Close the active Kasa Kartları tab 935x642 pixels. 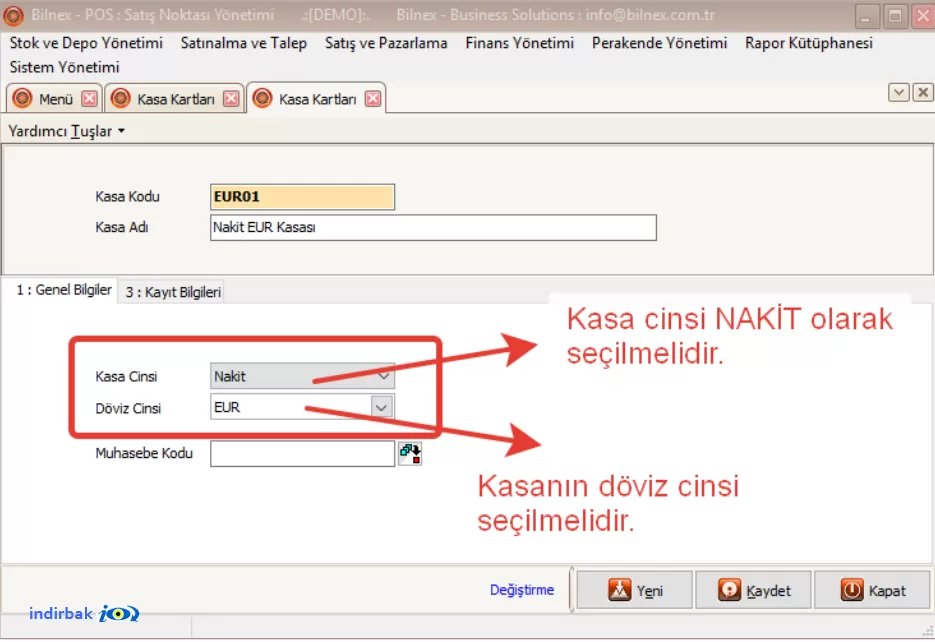(373, 98)
